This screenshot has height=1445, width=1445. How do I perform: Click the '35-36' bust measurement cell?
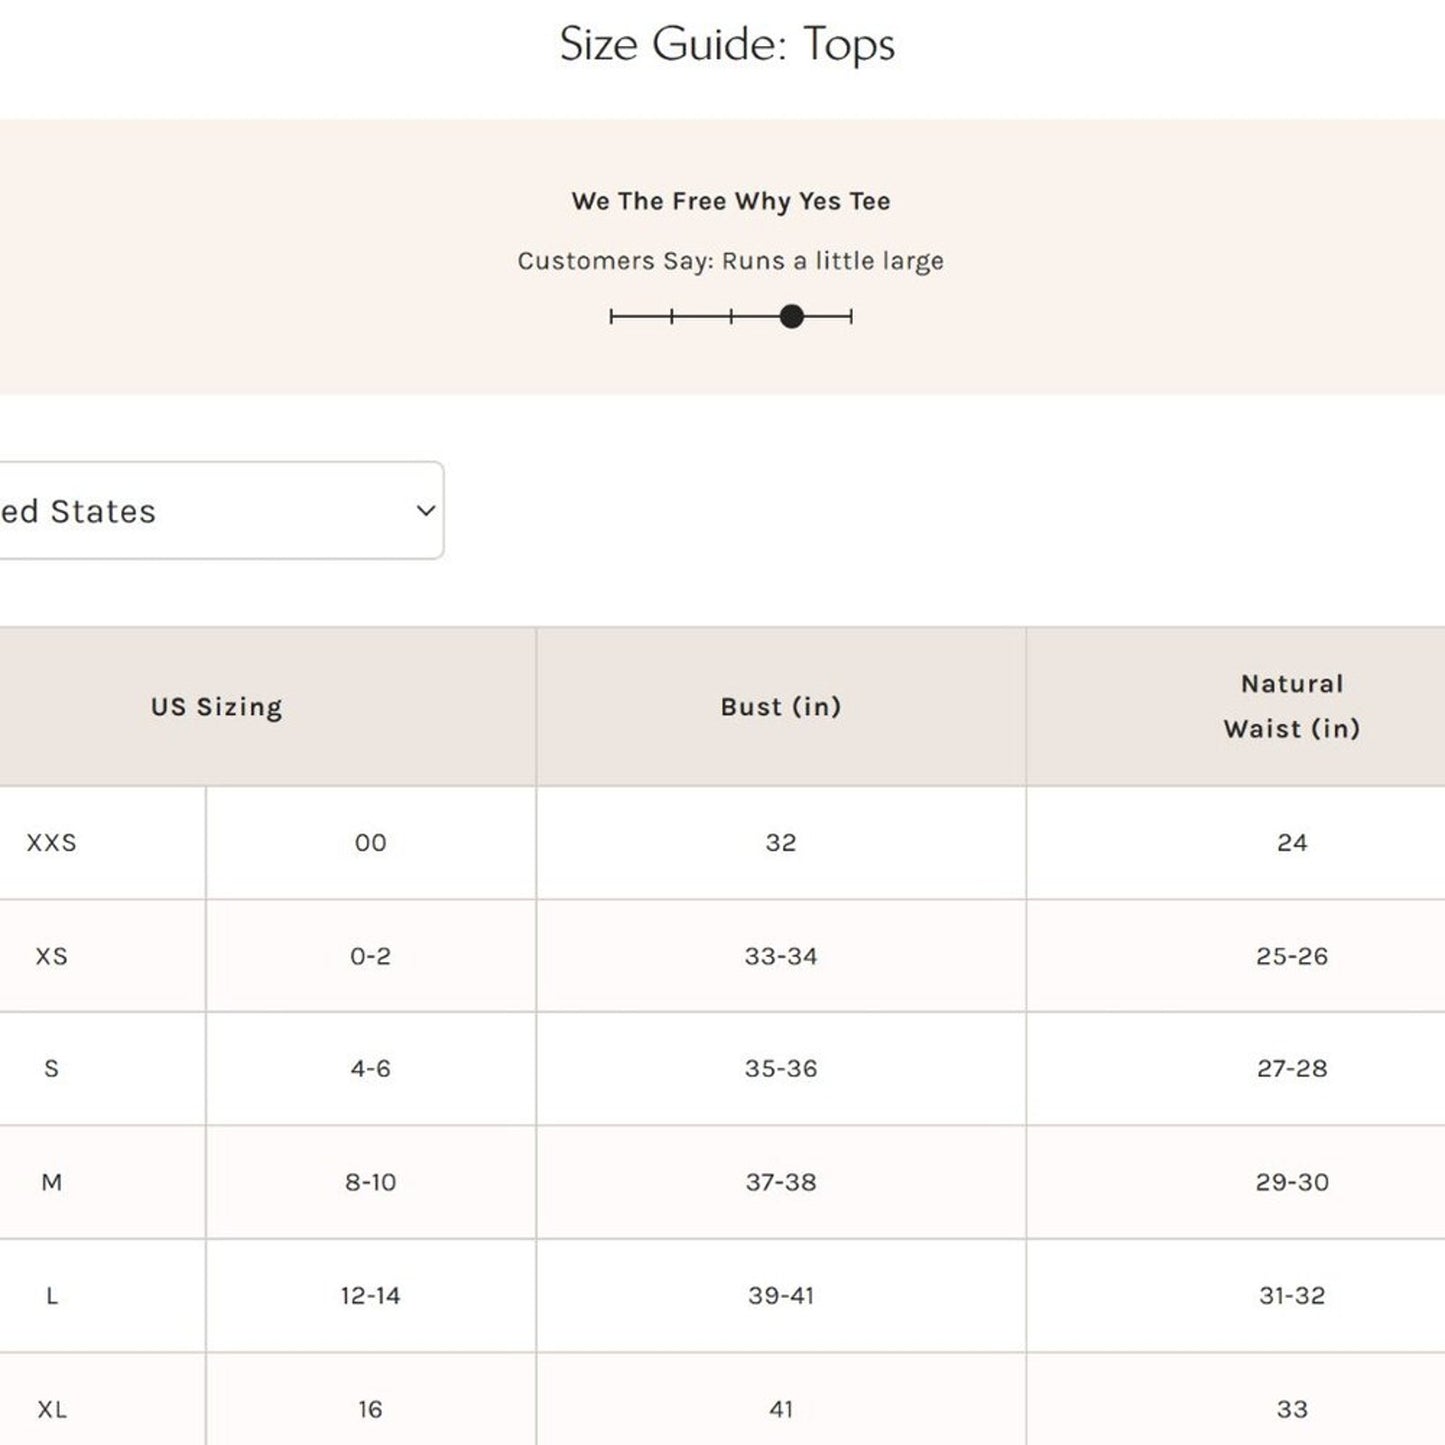(x=781, y=1069)
